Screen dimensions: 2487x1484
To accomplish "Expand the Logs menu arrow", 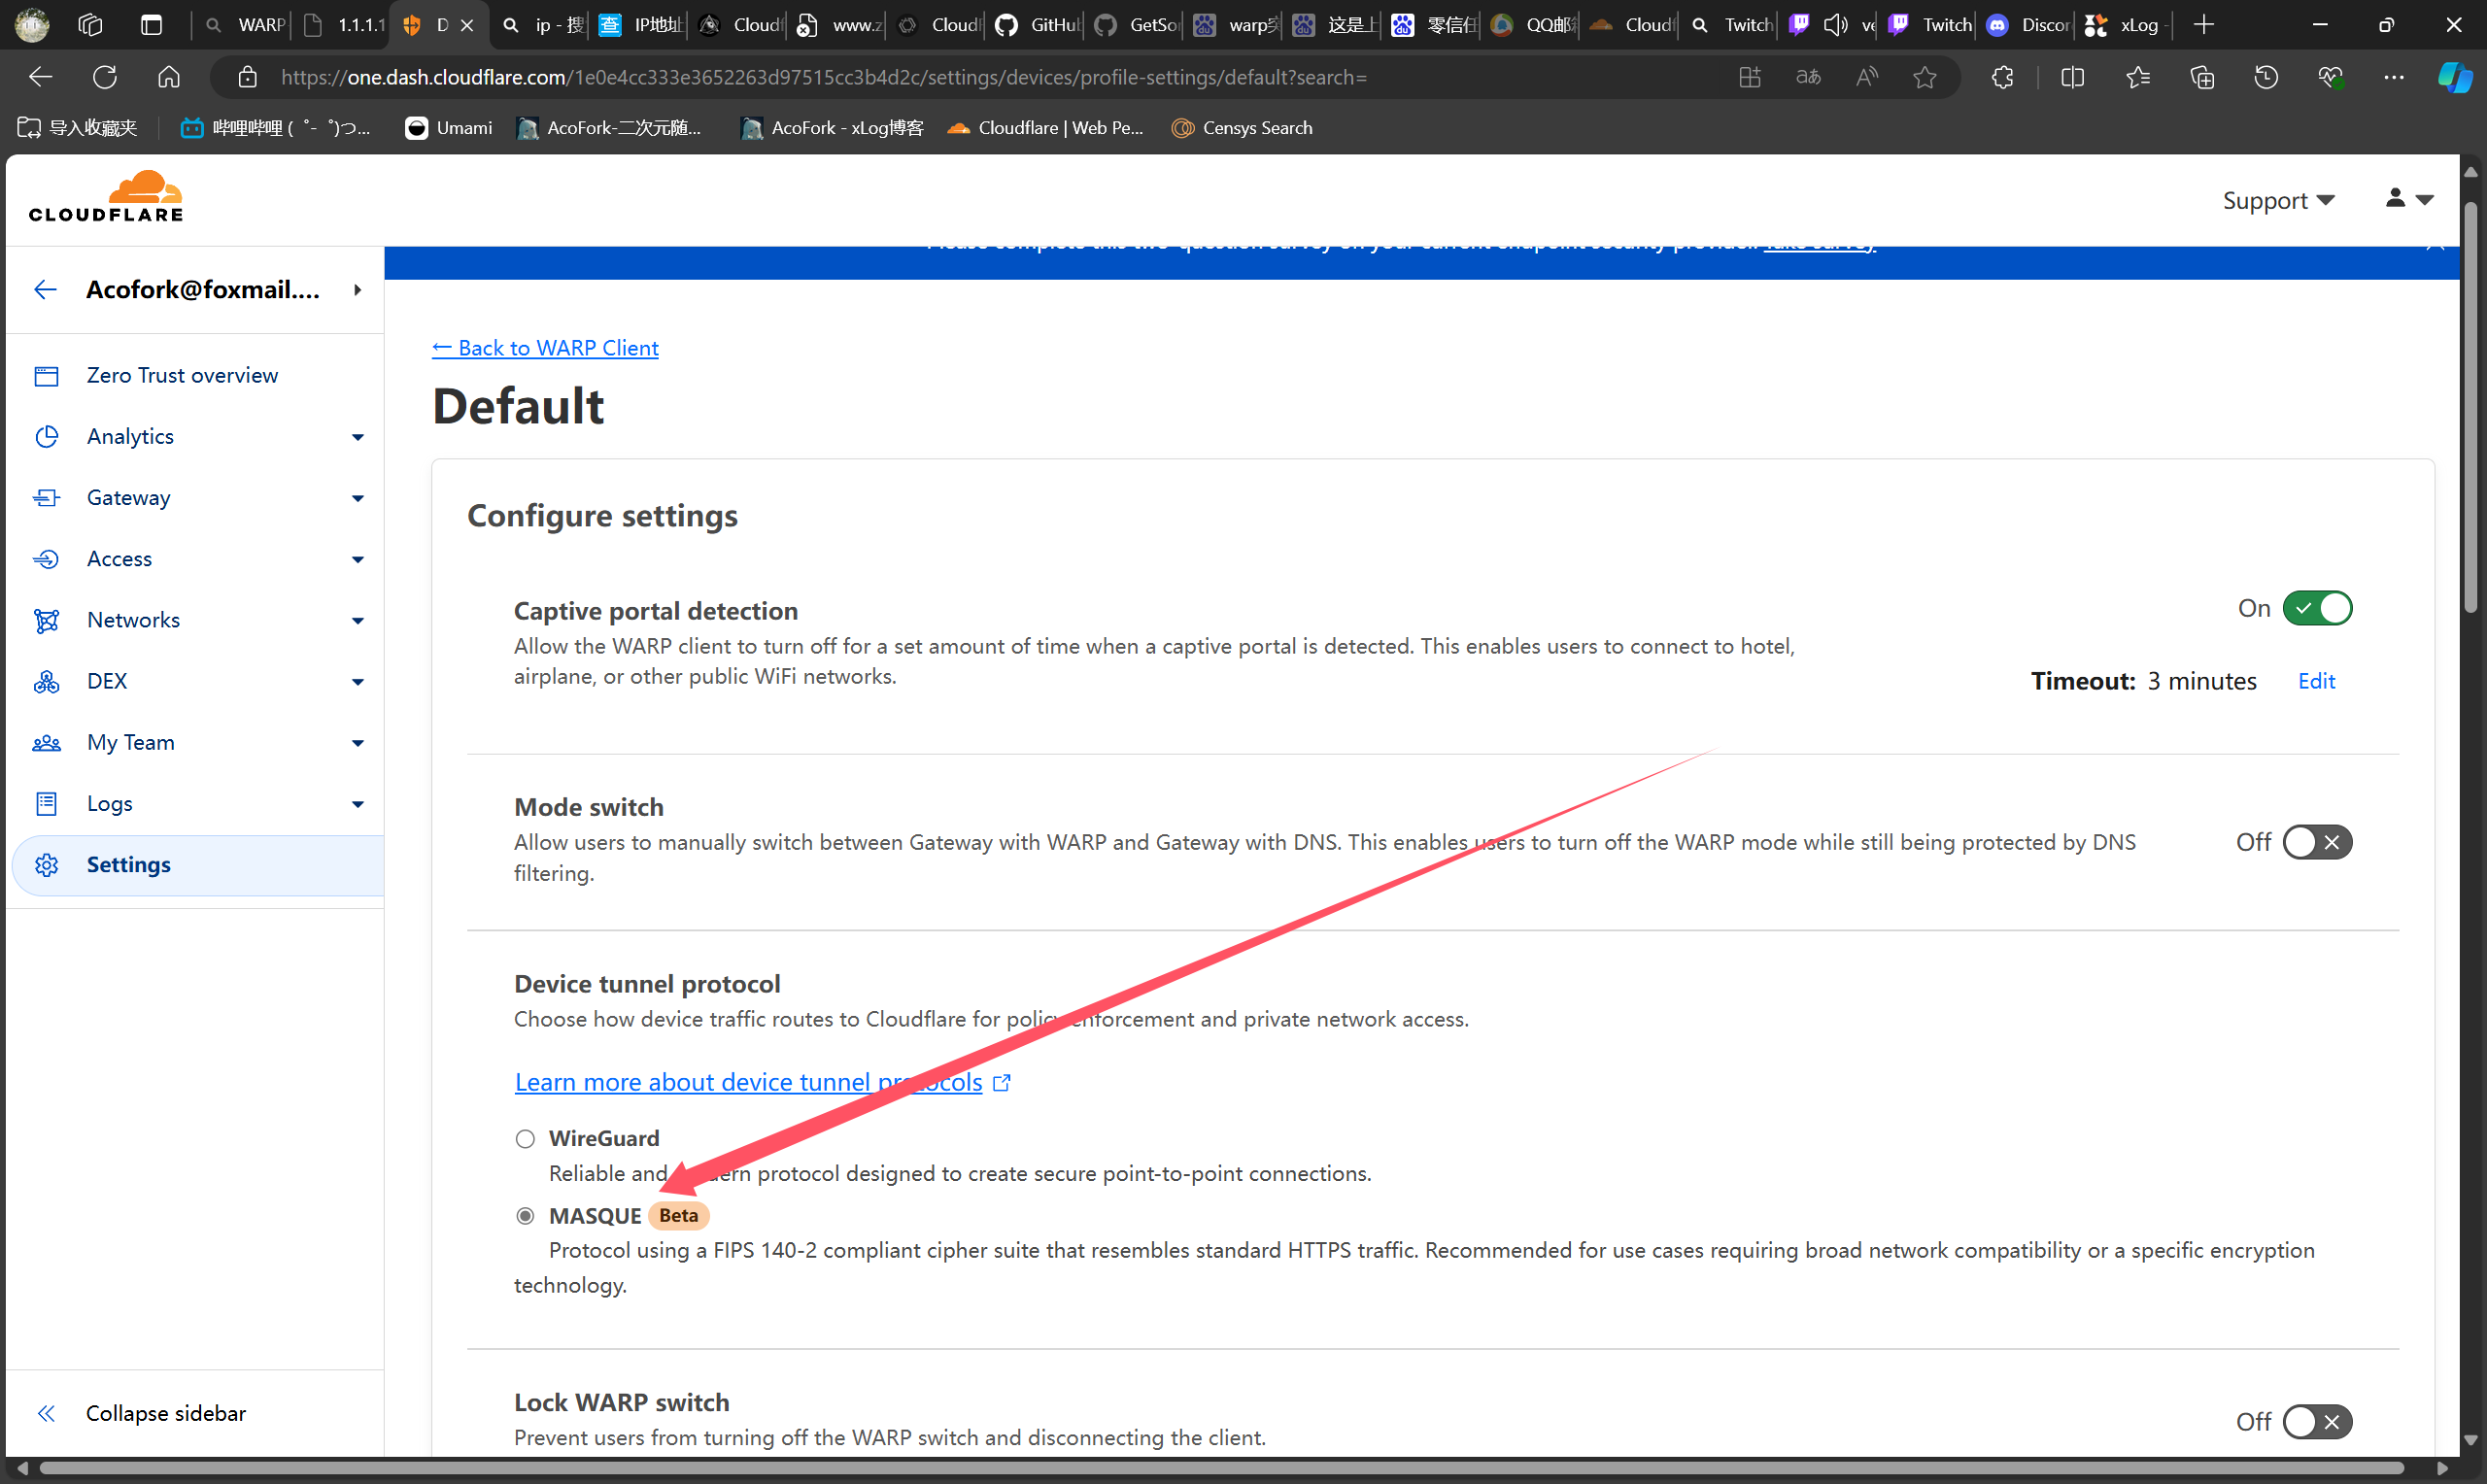I will tap(358, 805).
